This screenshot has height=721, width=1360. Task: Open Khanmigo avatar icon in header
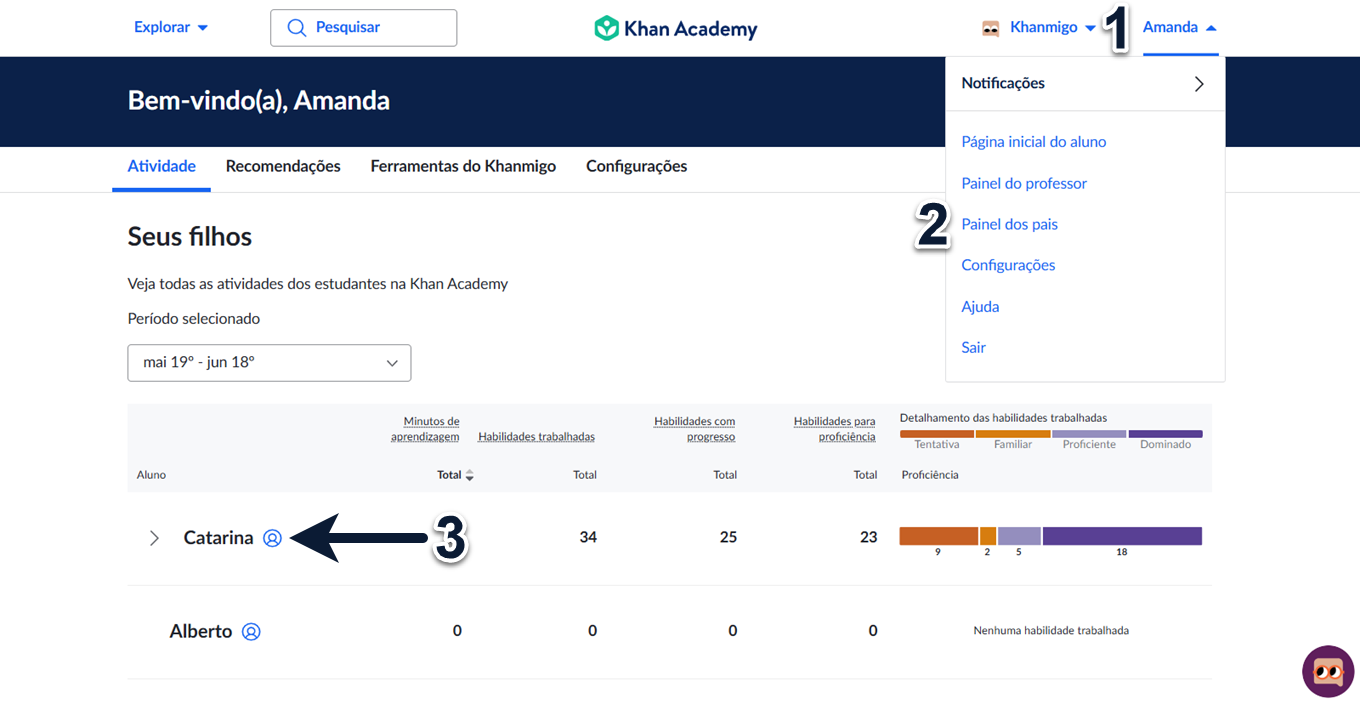[x=991, y=28]
